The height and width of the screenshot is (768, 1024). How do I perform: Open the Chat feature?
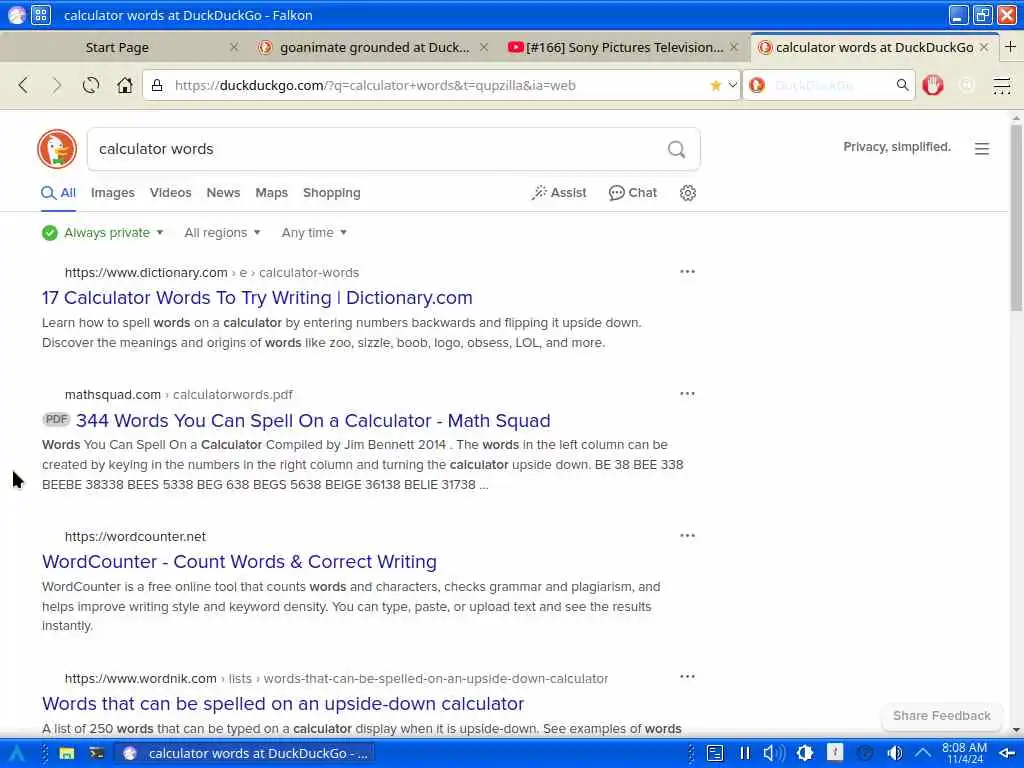[633, 193]
